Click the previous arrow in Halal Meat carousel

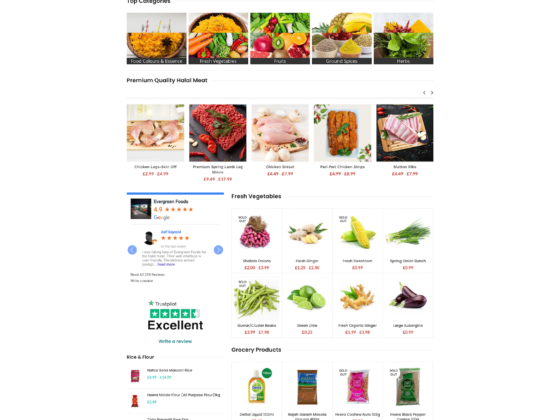424,93
